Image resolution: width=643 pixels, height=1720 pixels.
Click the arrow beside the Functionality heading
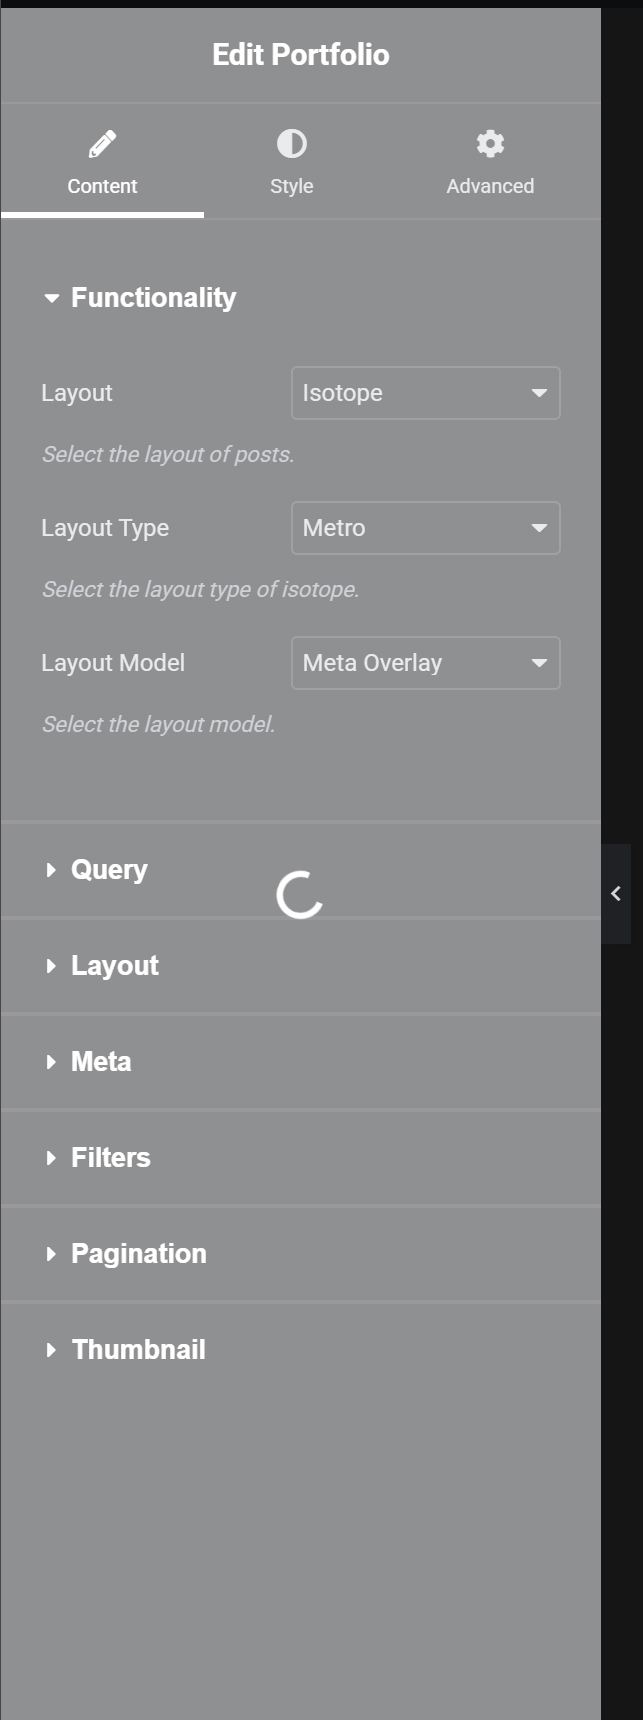coord(52,298)
